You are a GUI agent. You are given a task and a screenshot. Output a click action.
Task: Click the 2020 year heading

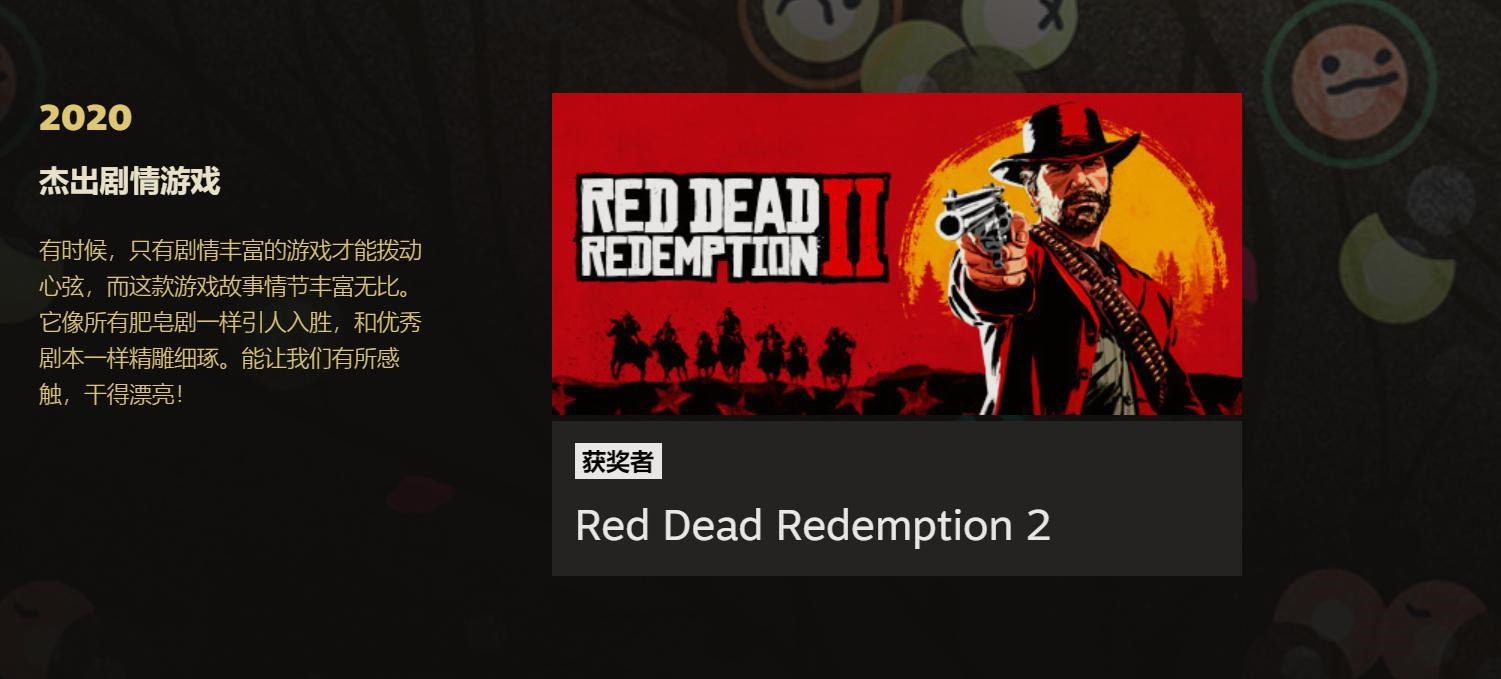[x=85, y=118]
